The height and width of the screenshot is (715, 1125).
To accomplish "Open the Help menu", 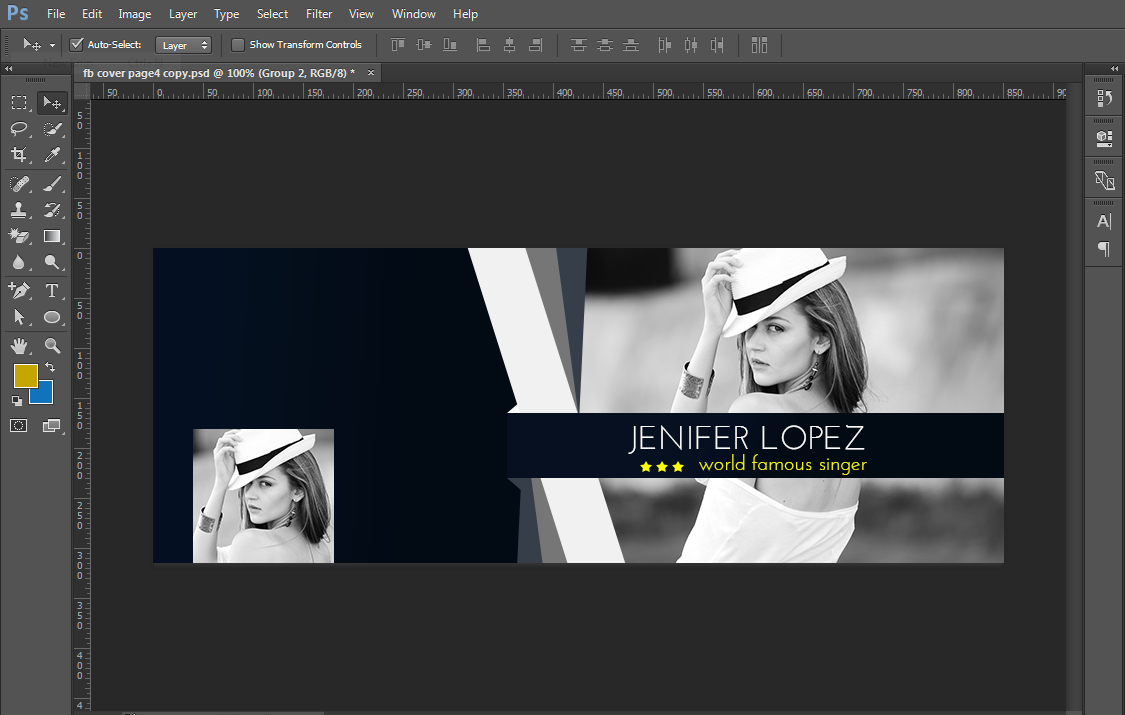I will 466,14.
